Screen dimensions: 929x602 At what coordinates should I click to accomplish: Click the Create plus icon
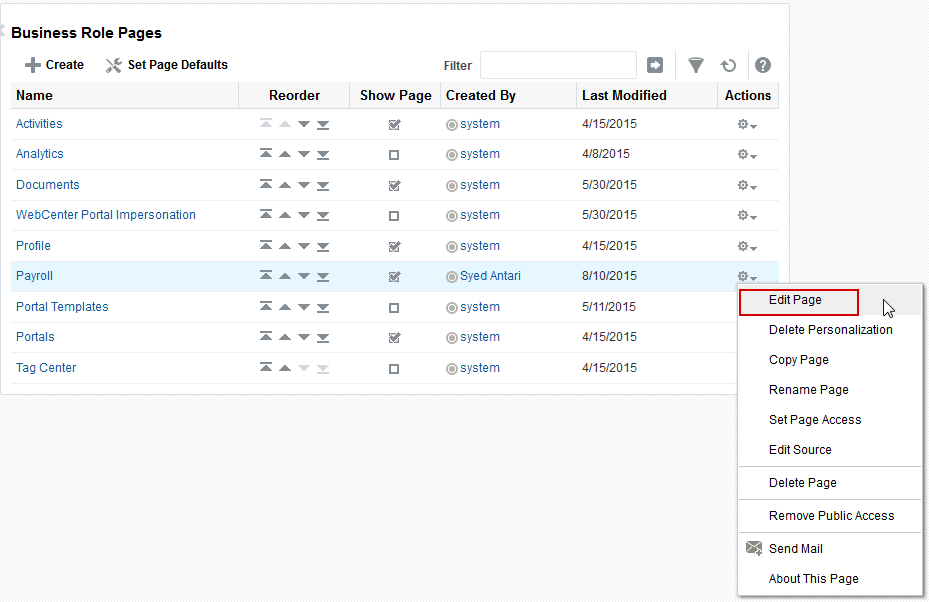pyautogui.click(x=31, y=64)
